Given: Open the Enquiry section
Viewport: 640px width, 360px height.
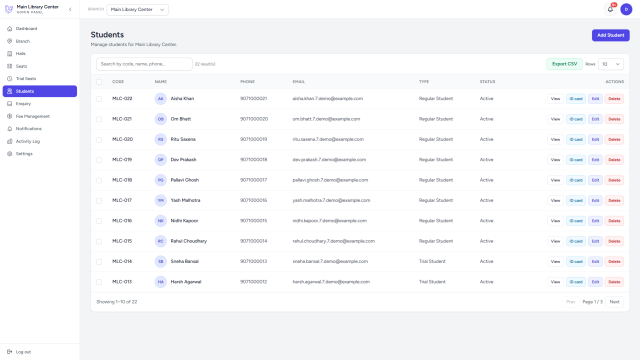Looking at the screenshot, I should tap(40, 104).
